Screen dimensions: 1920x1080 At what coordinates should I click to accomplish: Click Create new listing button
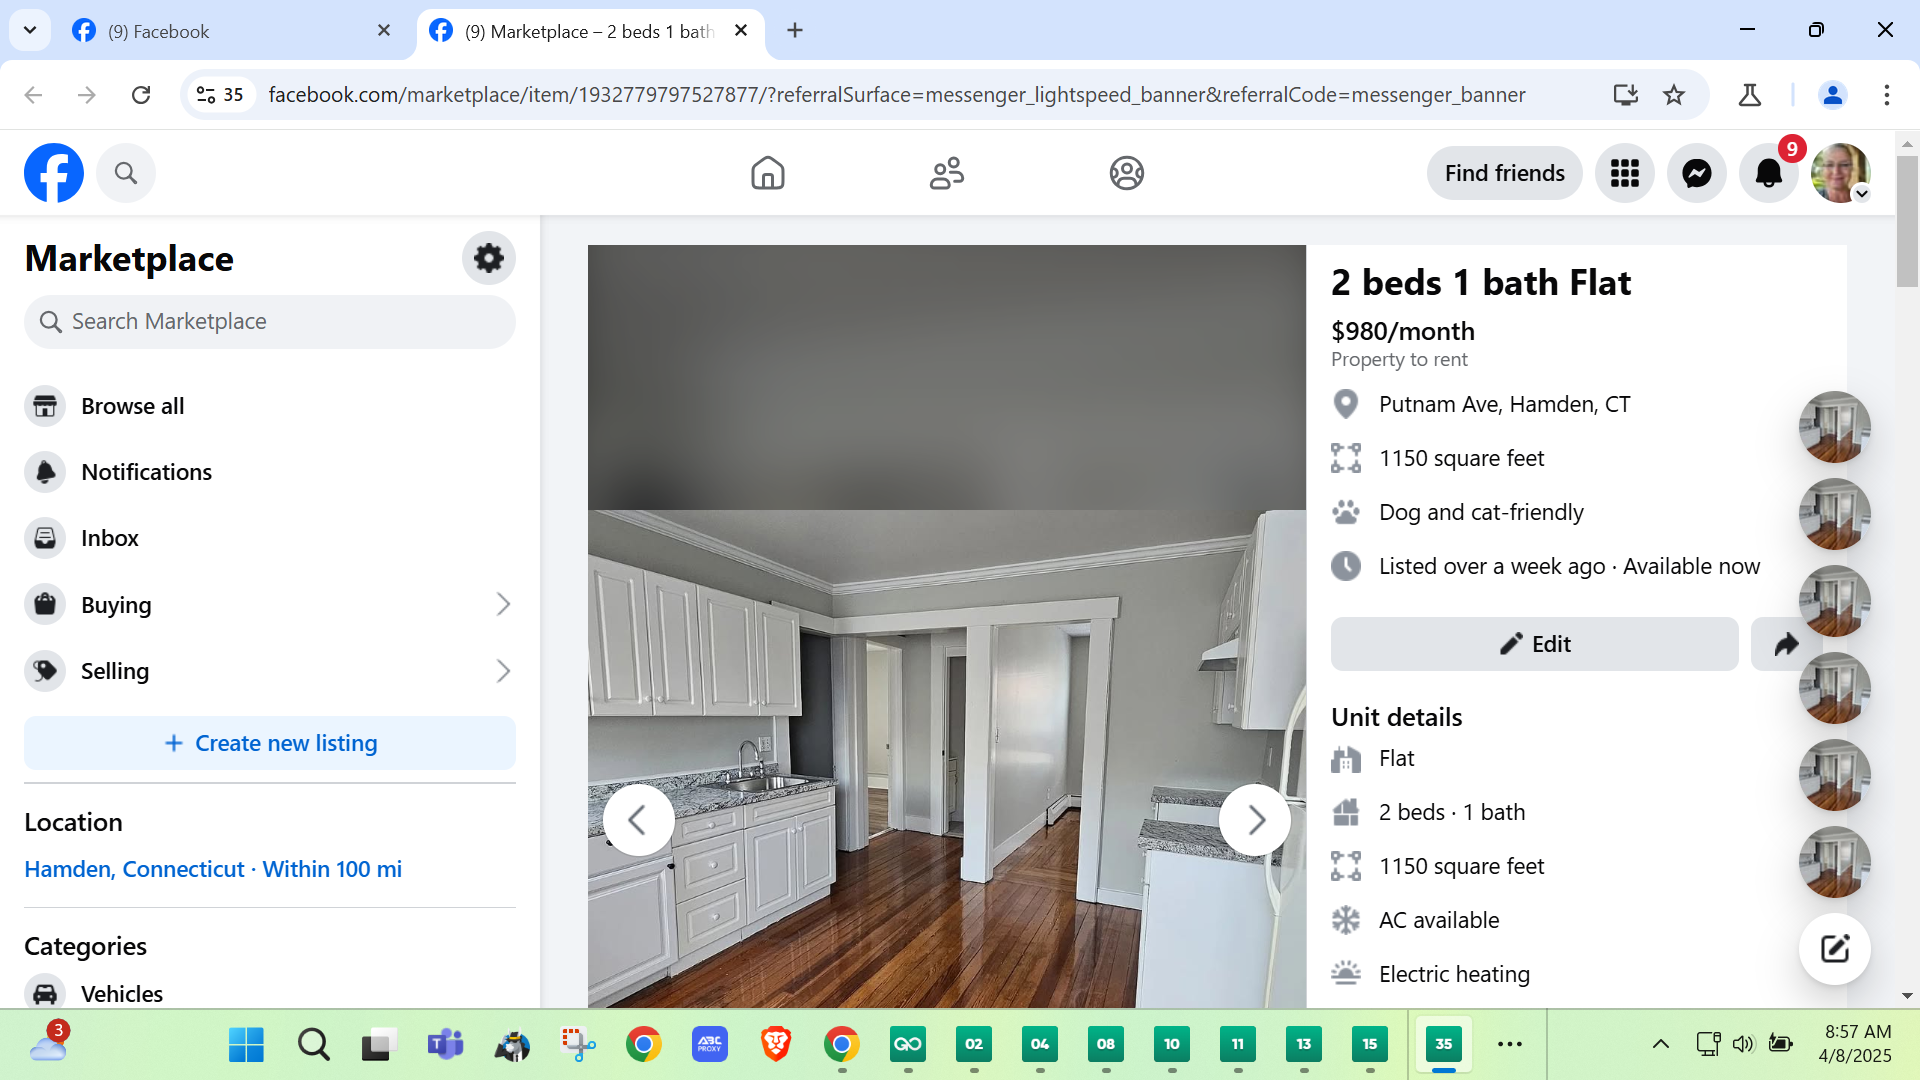[x=270, y=743]
